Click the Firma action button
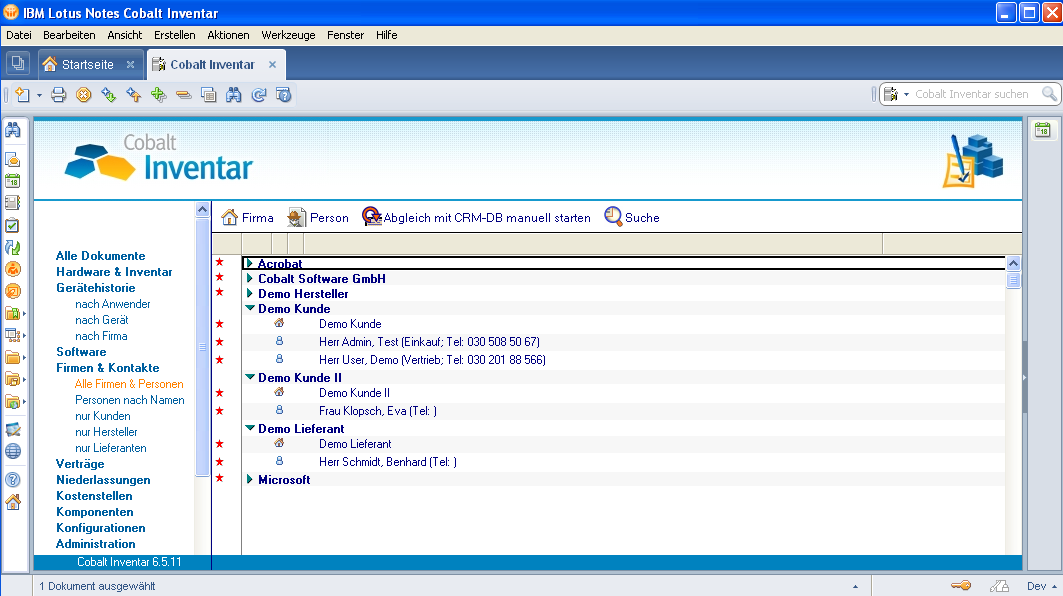Image resolution: width=1063 pixels, height=596 pixels. (247, 218)
